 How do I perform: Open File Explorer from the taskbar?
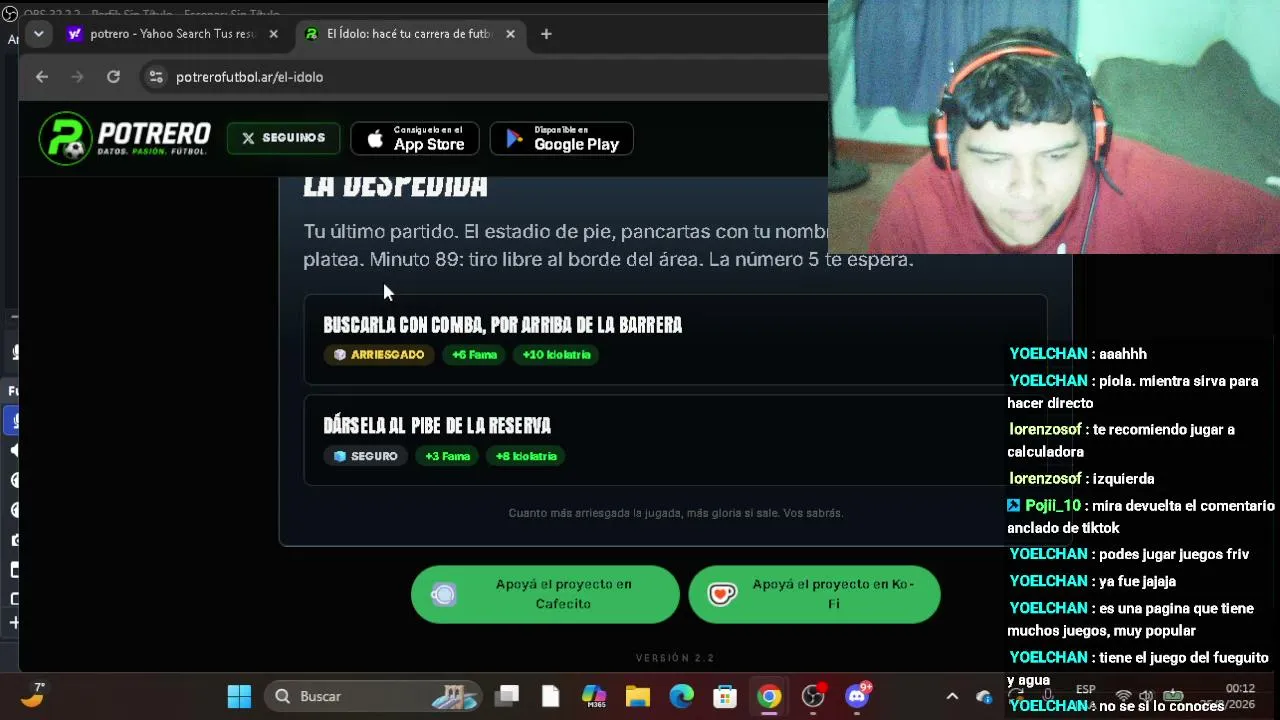(638, 696)
